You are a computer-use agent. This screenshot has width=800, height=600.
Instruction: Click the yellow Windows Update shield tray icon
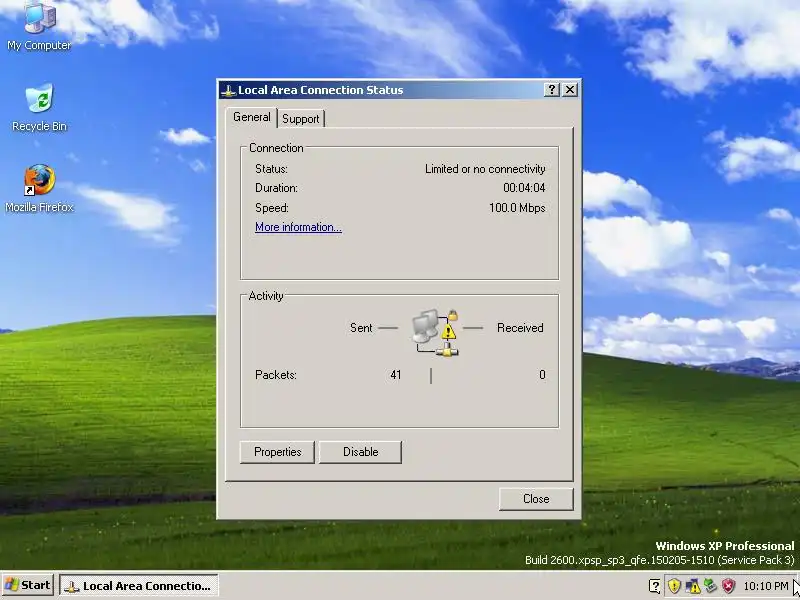[x=674, y=586]
